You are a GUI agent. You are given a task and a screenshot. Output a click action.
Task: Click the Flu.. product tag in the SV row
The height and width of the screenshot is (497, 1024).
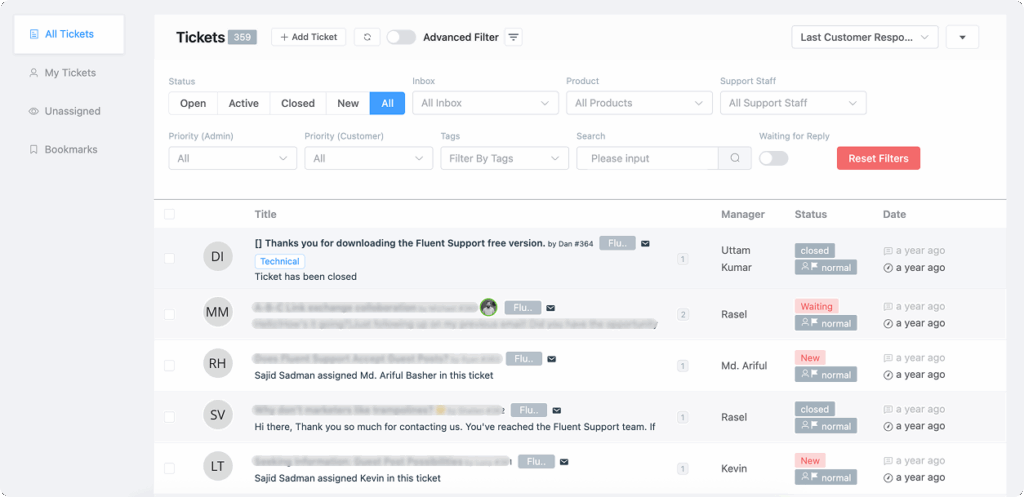[x=529, y=411]
